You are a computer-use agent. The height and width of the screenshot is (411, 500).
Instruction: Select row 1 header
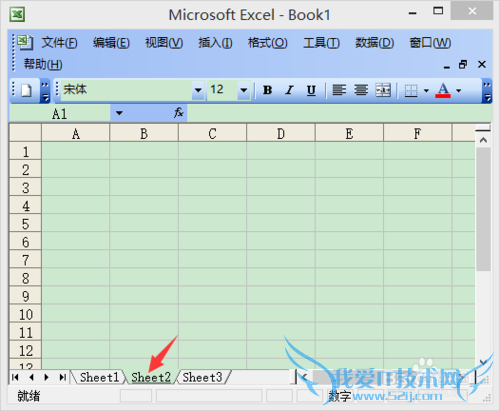25,152
